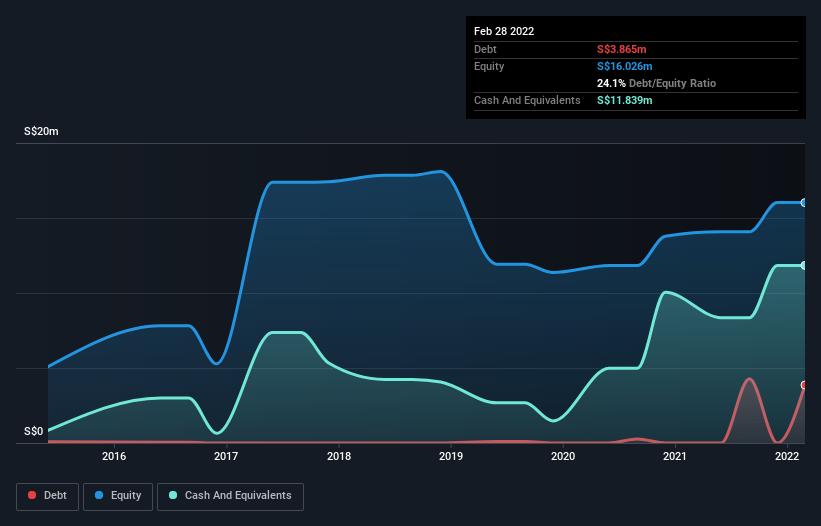Click the S$3.865m debt value
The image size is (821, 526).
622,49
